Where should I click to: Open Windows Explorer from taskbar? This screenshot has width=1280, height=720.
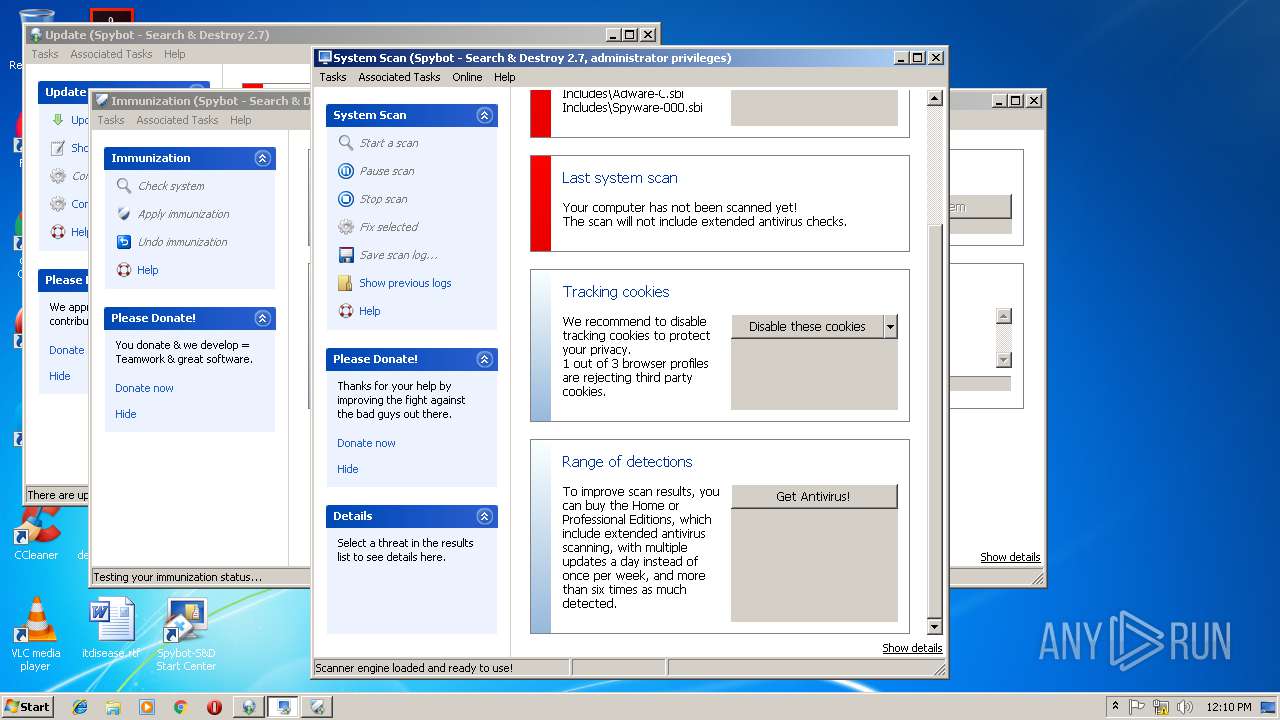coord(113,707)
